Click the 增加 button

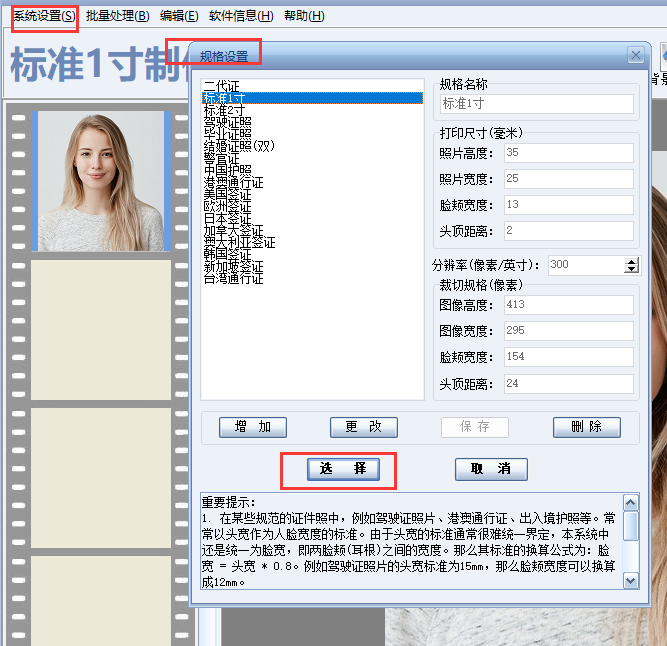(253, 427)
